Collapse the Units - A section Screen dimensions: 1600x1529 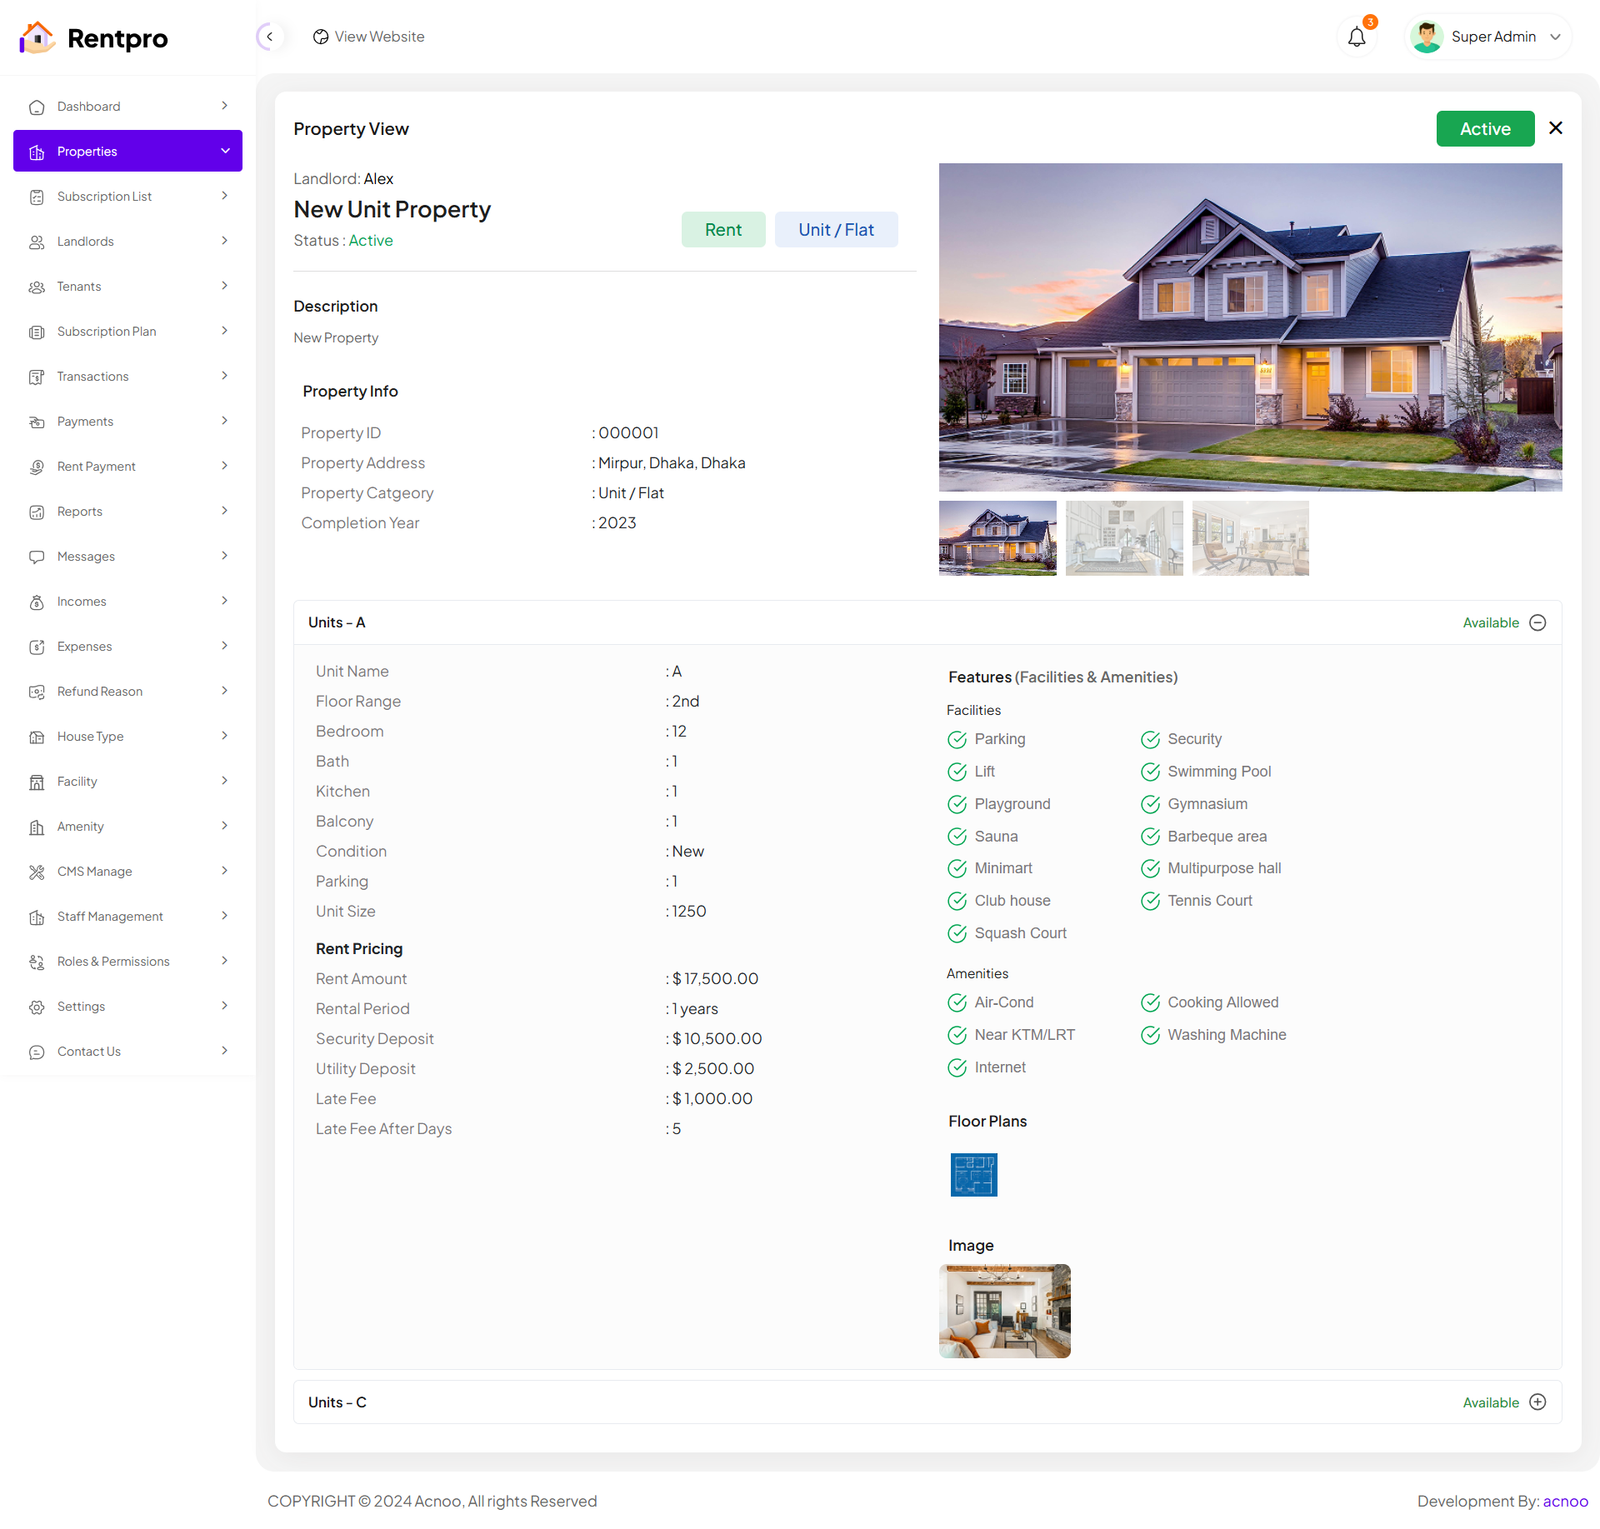[1538, 623]
